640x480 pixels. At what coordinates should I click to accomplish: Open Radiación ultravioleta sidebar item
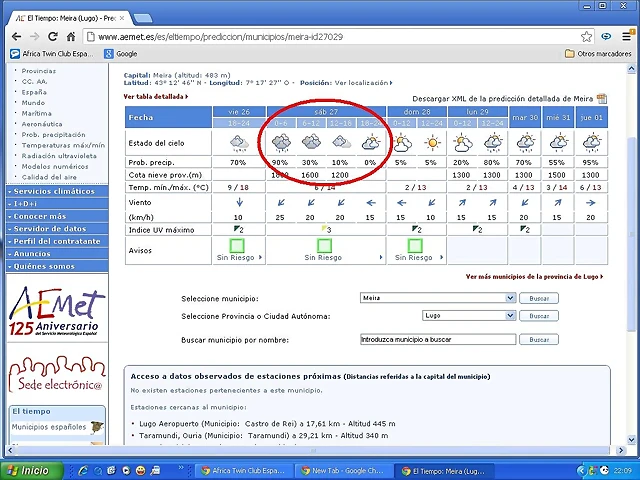[x=59, y=156]
